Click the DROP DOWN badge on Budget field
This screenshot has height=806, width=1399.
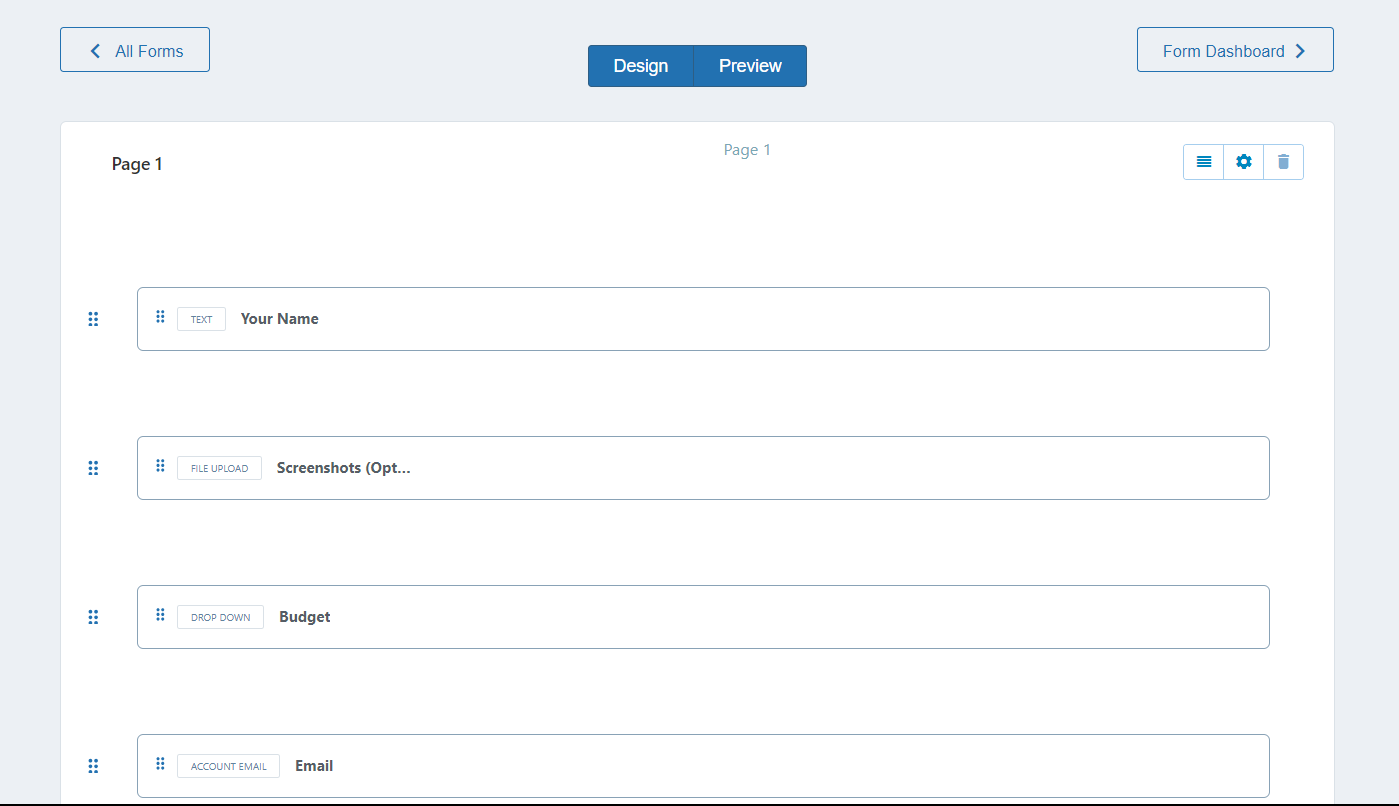[x=220, y=617]
